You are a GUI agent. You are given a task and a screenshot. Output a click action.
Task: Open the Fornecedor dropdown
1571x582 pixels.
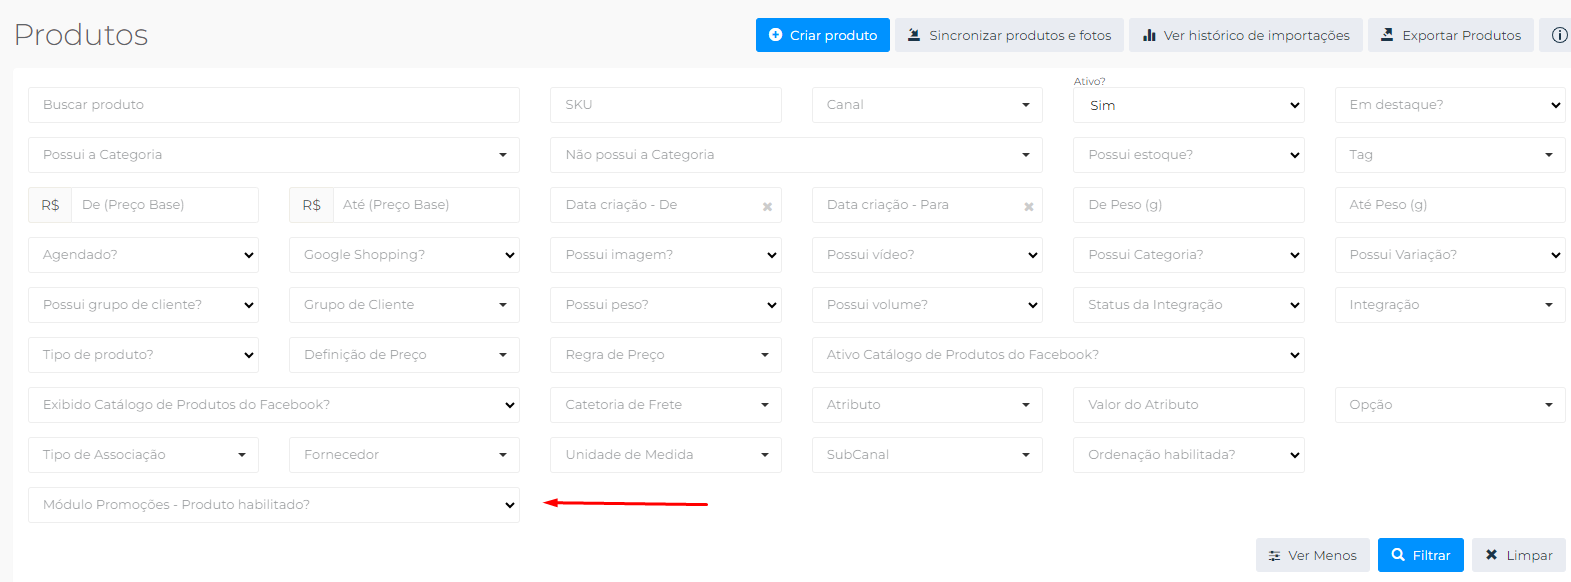point(404,455)
